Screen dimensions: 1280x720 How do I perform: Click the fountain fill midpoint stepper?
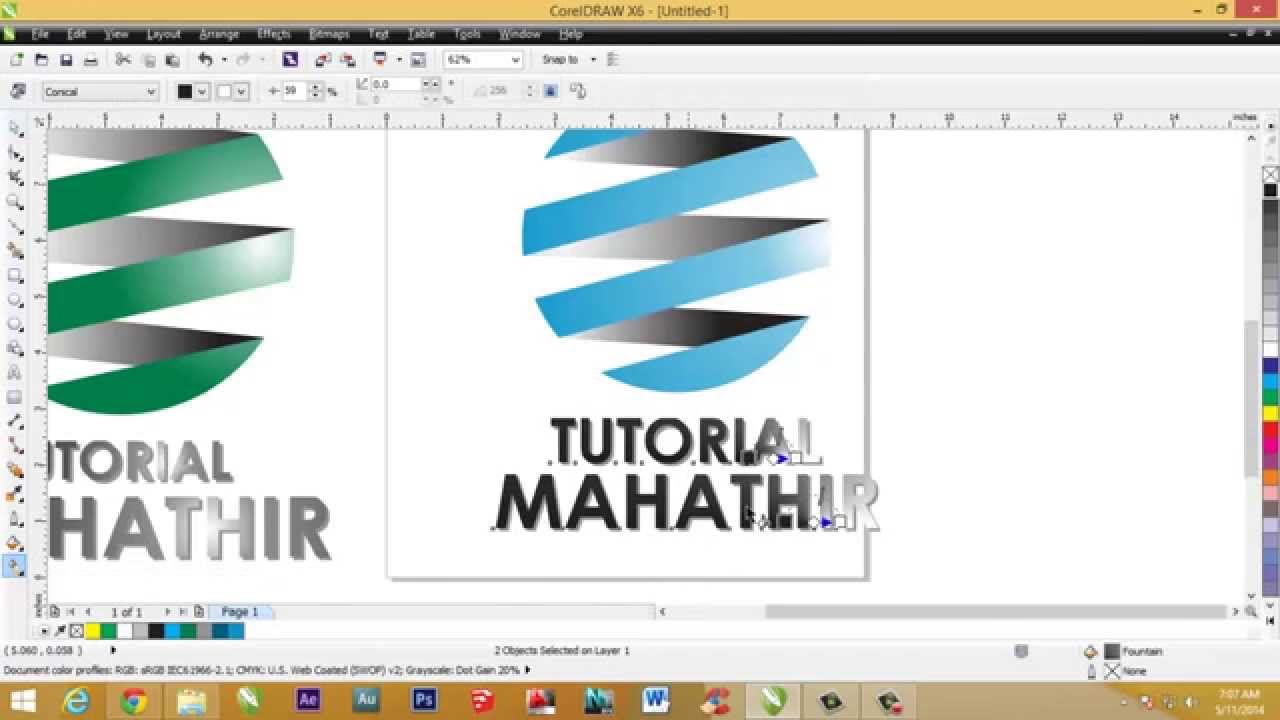tap(317, 91)
